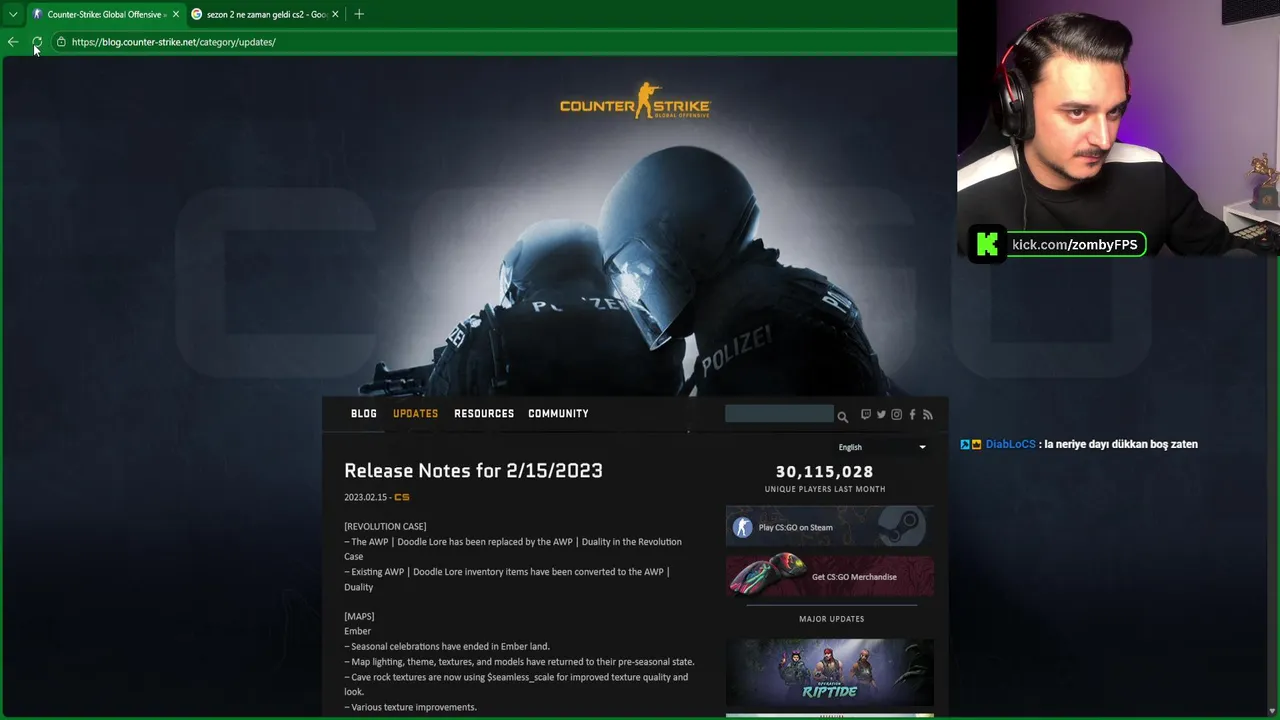Click the 'MAJOR UPDATES' sidebar heading
1280x720 pixels.
tap(831, 619)
